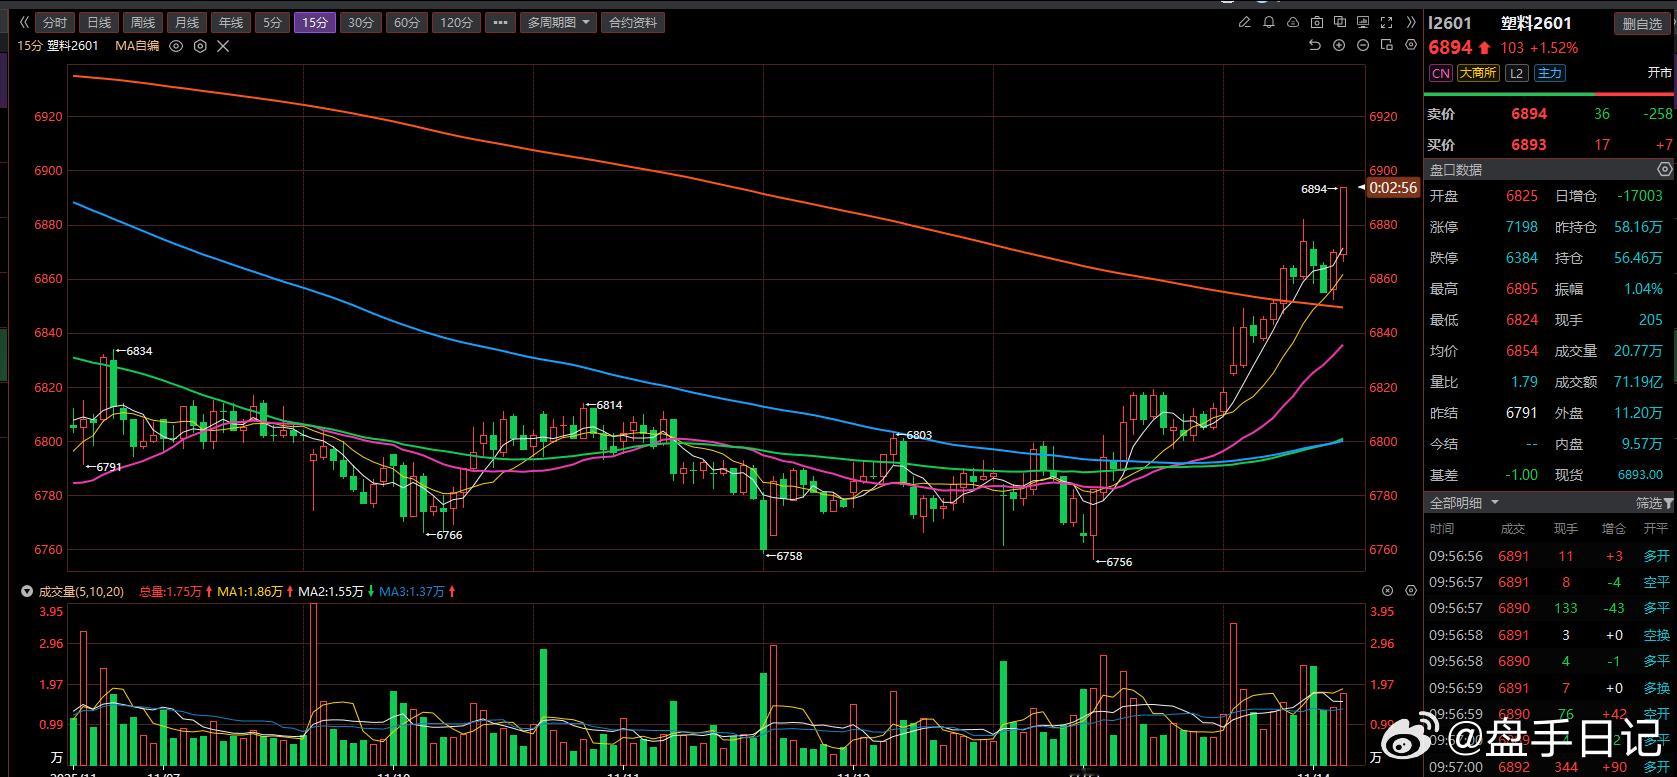Click the 最低 value 6824
The image size is (1677, 777).
1522,320
